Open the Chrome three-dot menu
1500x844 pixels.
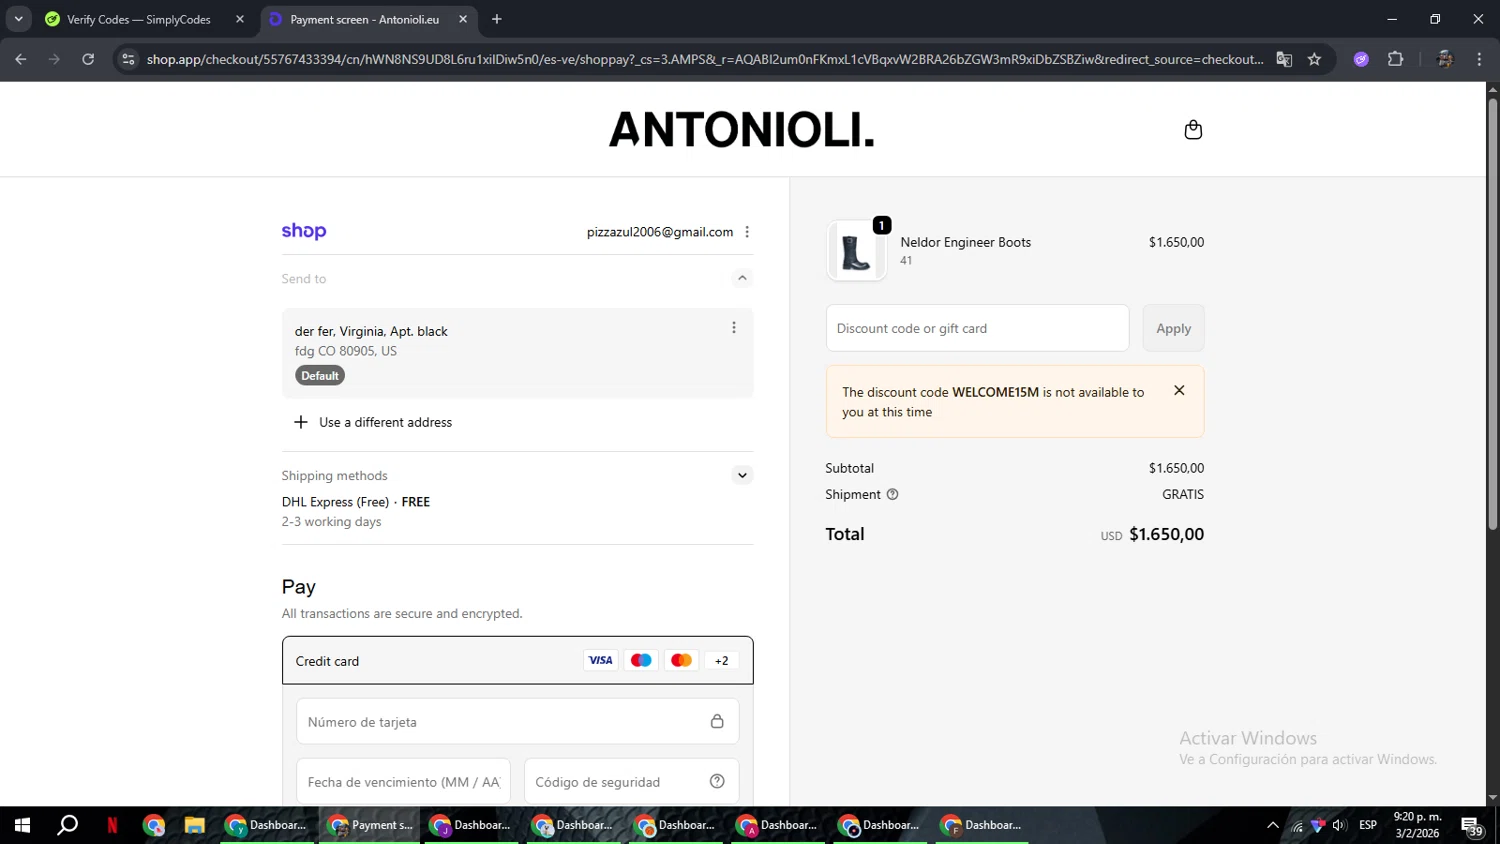pos(1479,59)
